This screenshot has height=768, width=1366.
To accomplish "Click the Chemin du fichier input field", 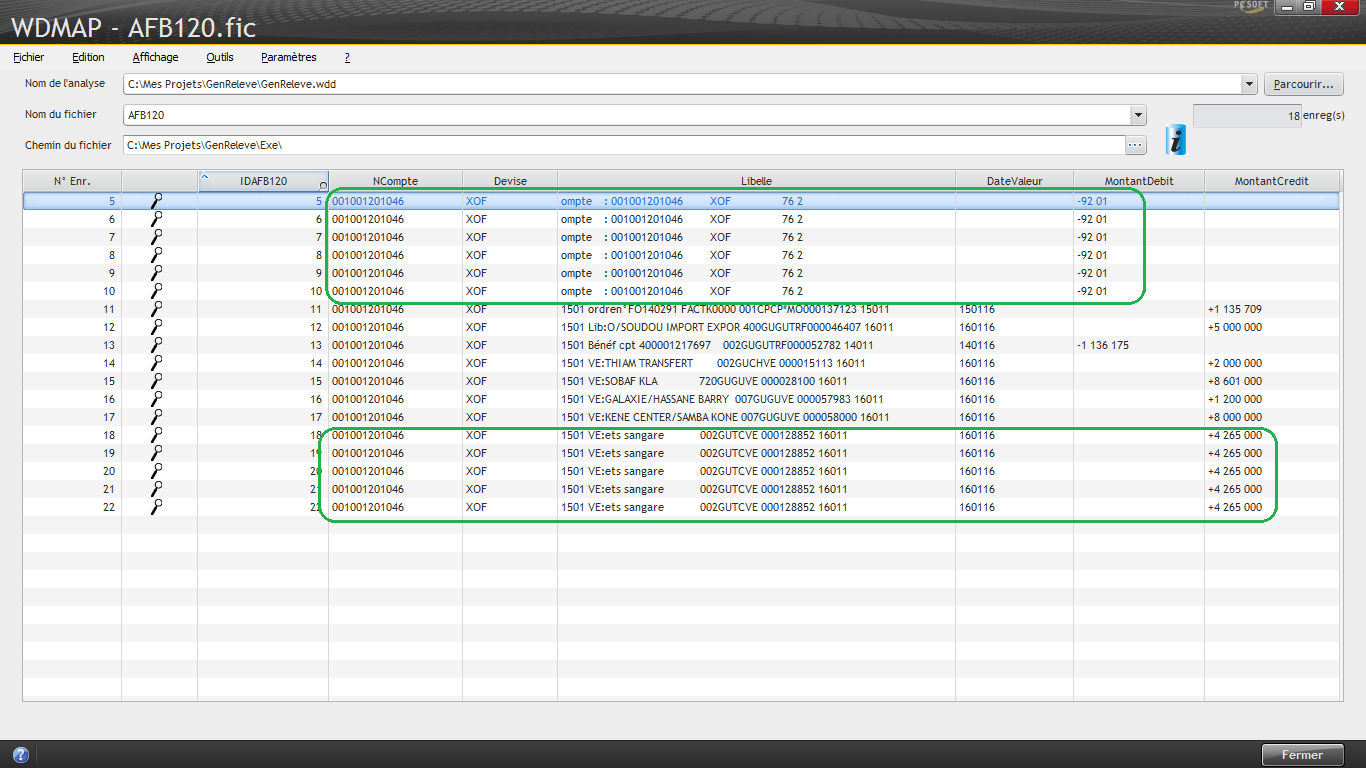I will pos(623,145).
